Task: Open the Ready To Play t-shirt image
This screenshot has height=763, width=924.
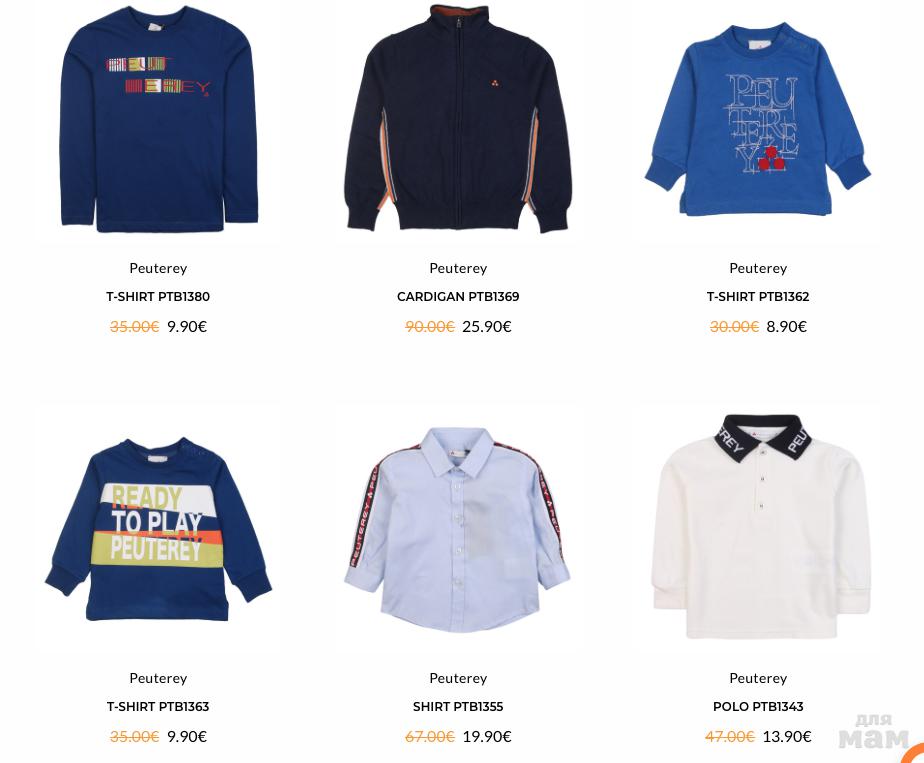Action: point(159,529)
